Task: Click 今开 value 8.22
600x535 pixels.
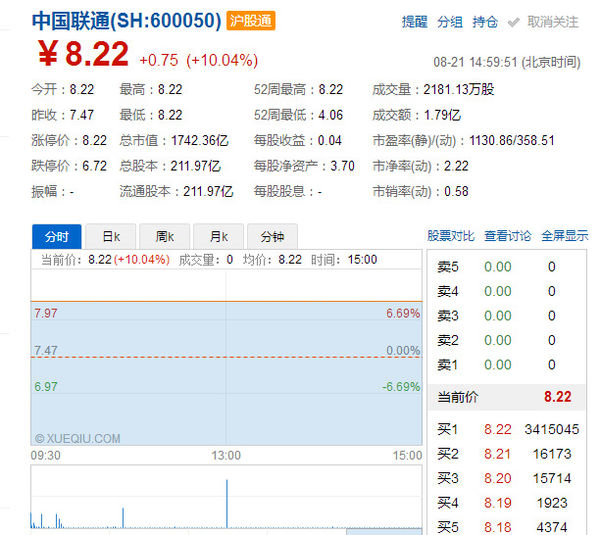Action: tap(82, 90)
